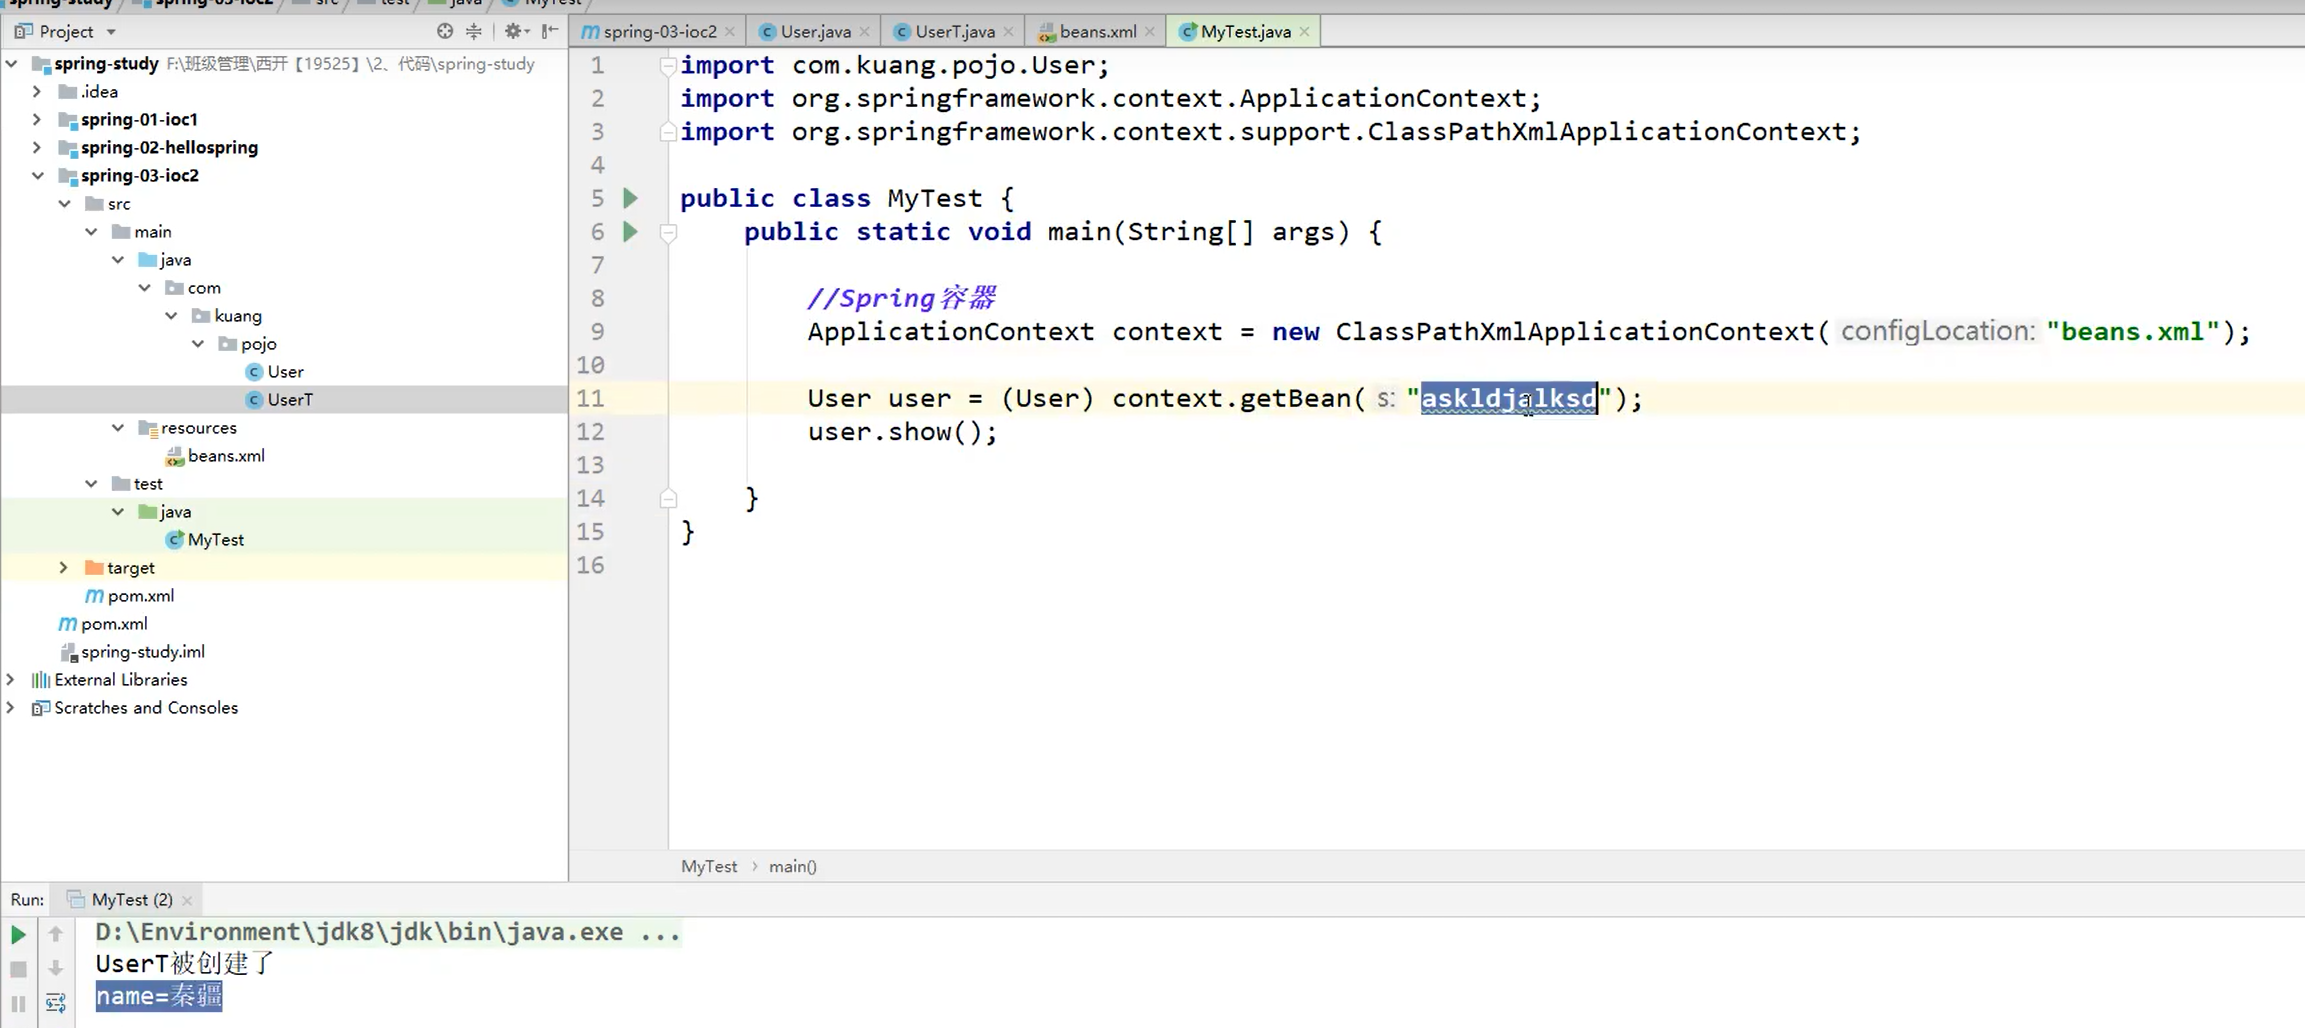Image resolution: width=2305 pixels, height=1028 pixels.
Task: Collapse the pojo package
Action: tap(198, 343)
